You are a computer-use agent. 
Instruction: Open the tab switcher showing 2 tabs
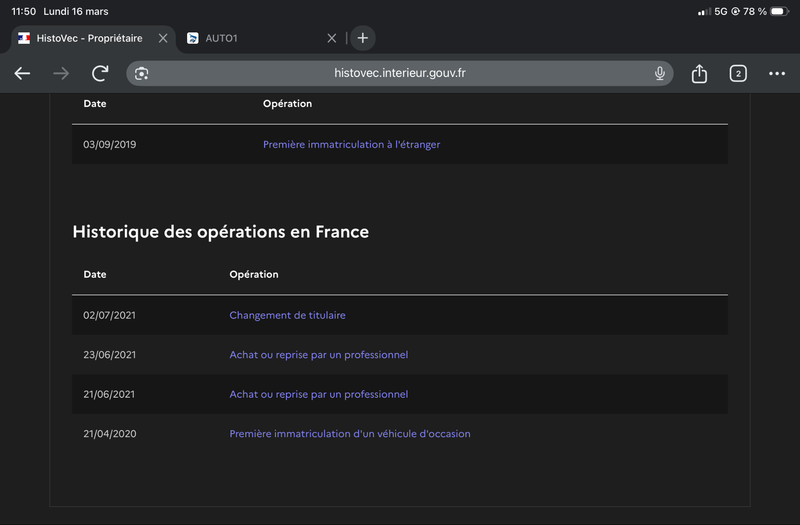(738, 73)
